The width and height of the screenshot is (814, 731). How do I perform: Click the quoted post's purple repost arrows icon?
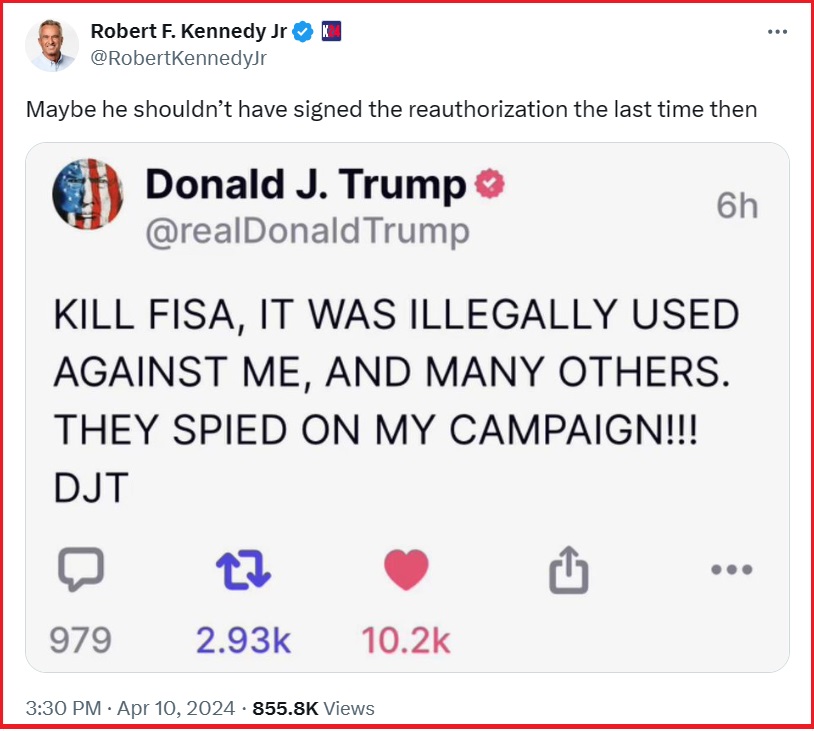[x=243, y=570]
